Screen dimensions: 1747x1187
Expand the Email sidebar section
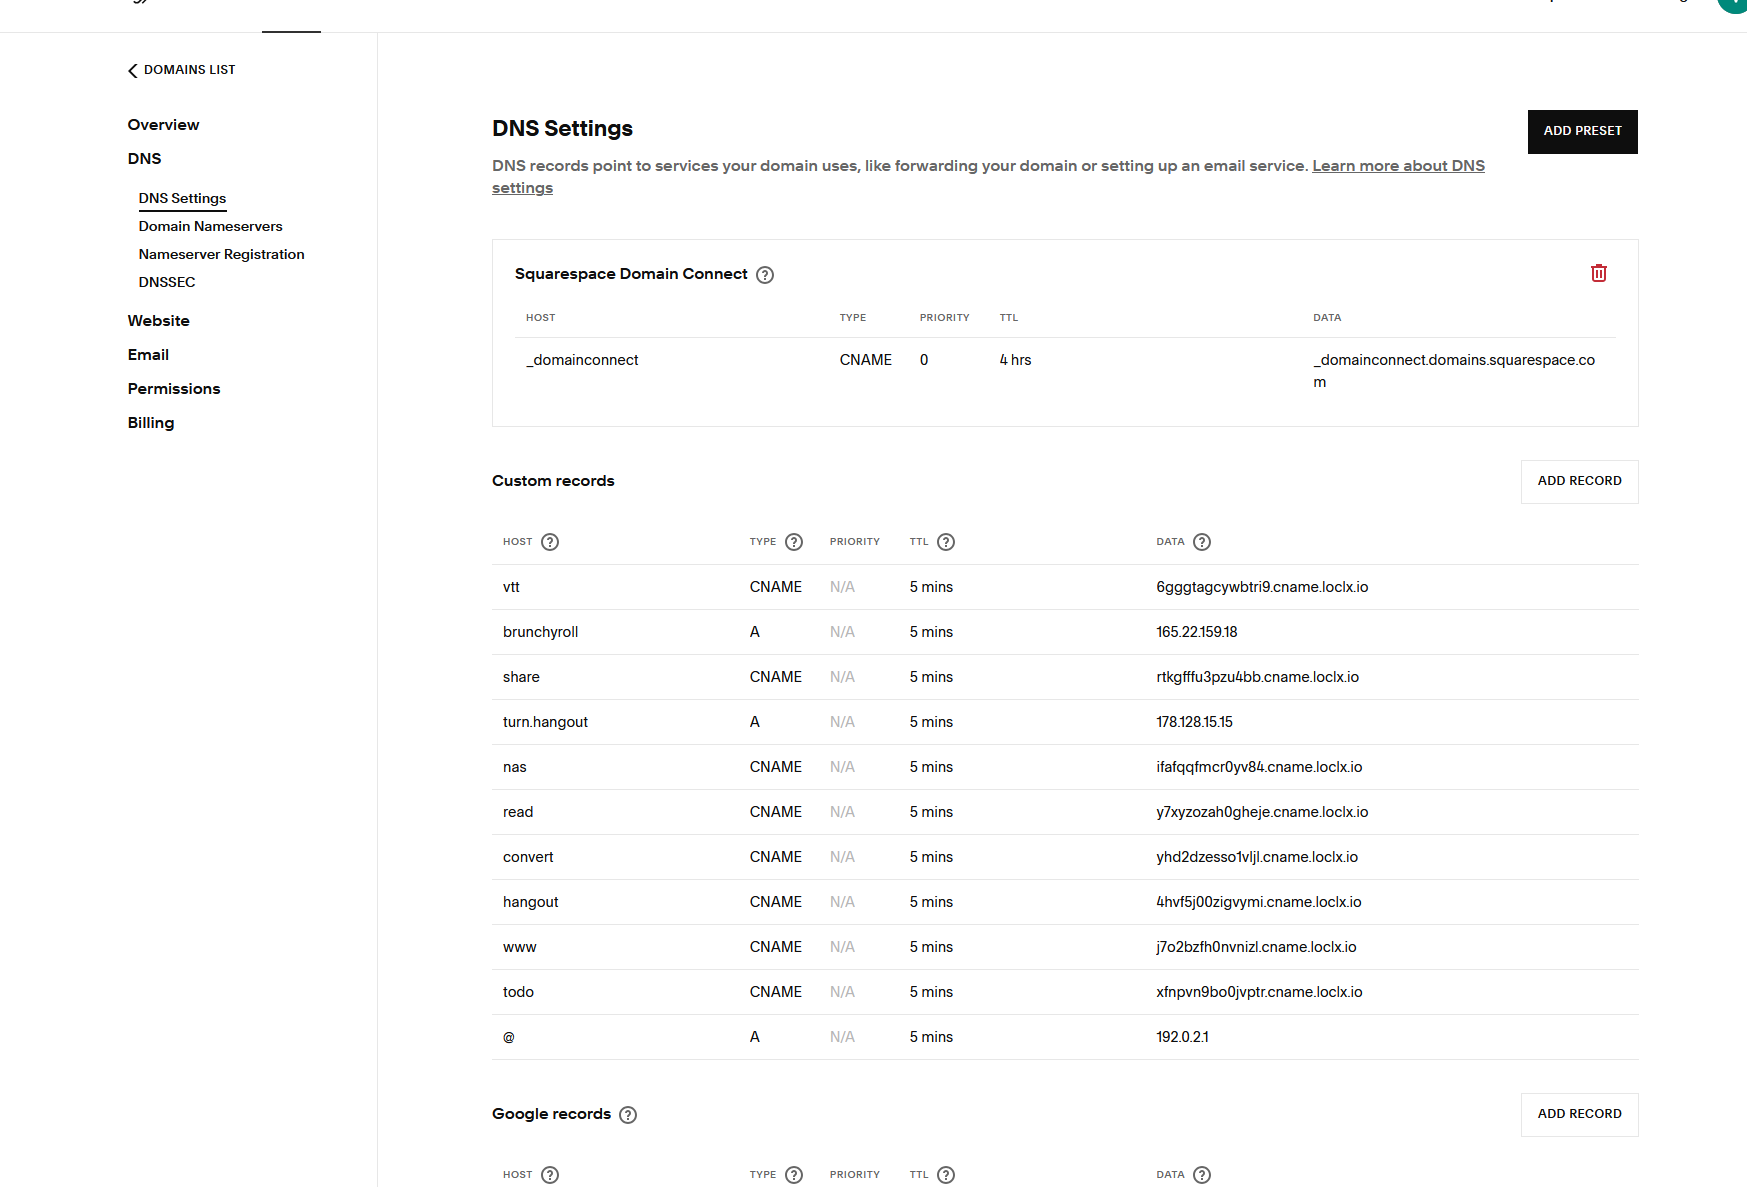[148, 355]
